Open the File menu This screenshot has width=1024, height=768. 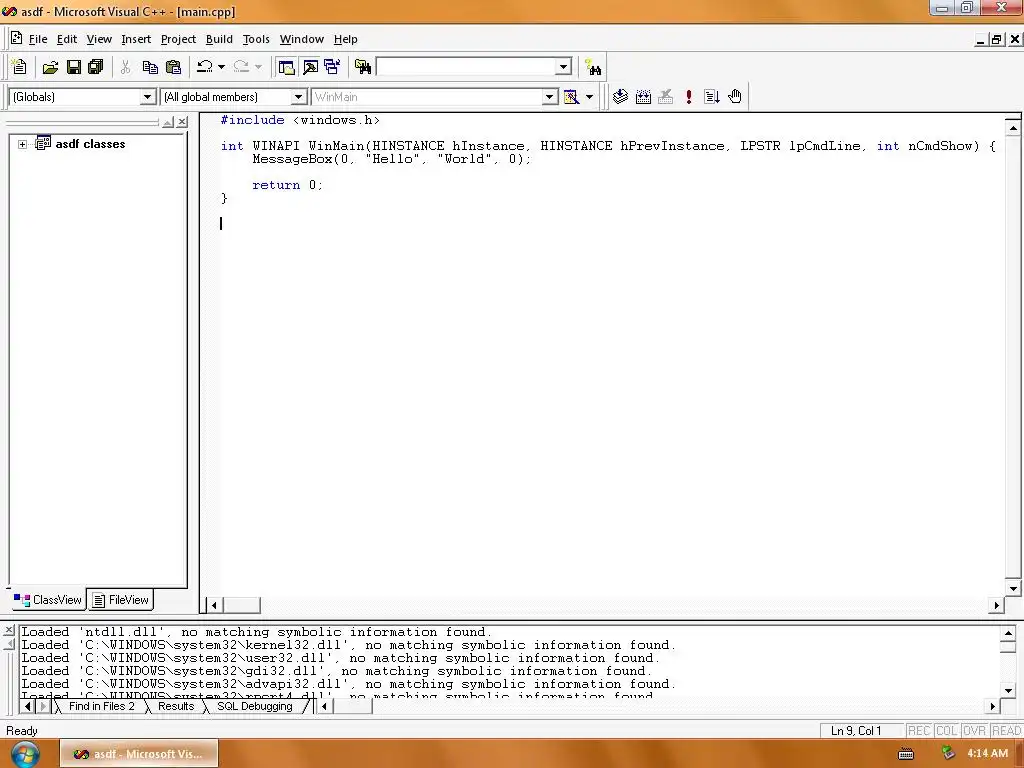click(x=37, y=39)
